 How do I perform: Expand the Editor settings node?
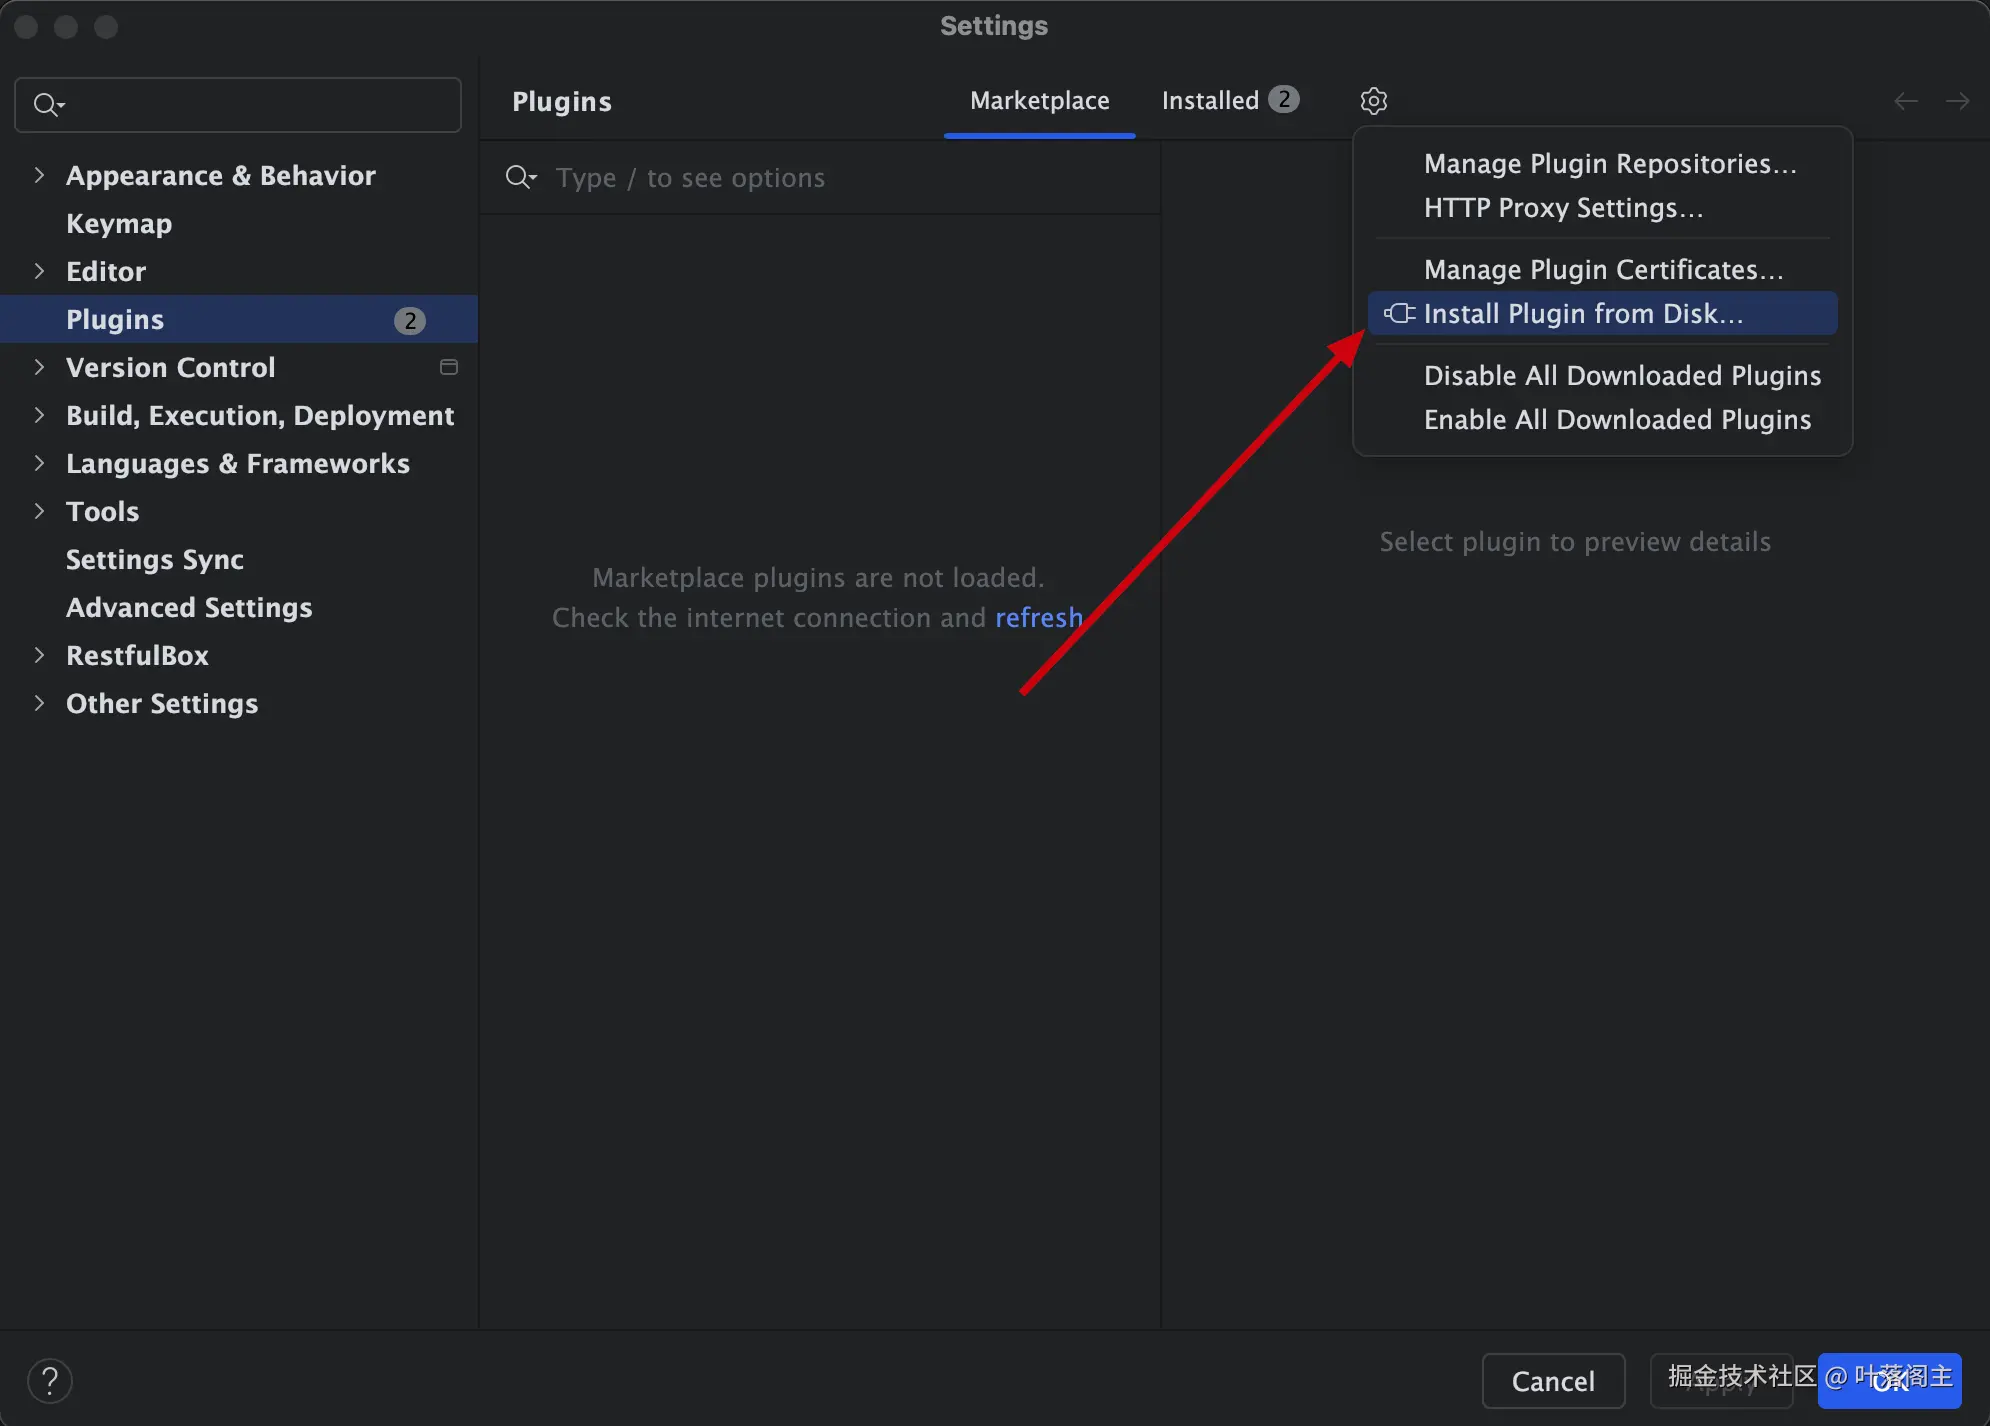39,271
